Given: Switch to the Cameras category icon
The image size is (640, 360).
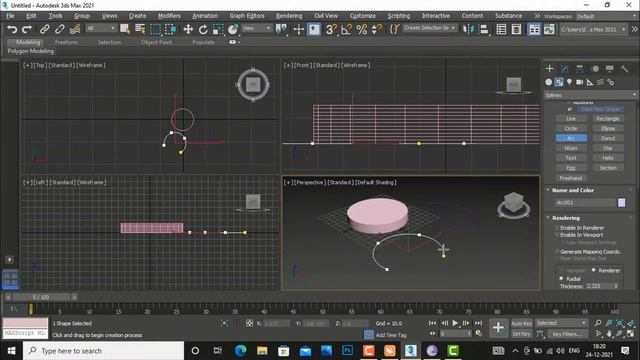Looking at the screenshot, I should (x=580, y=82).
